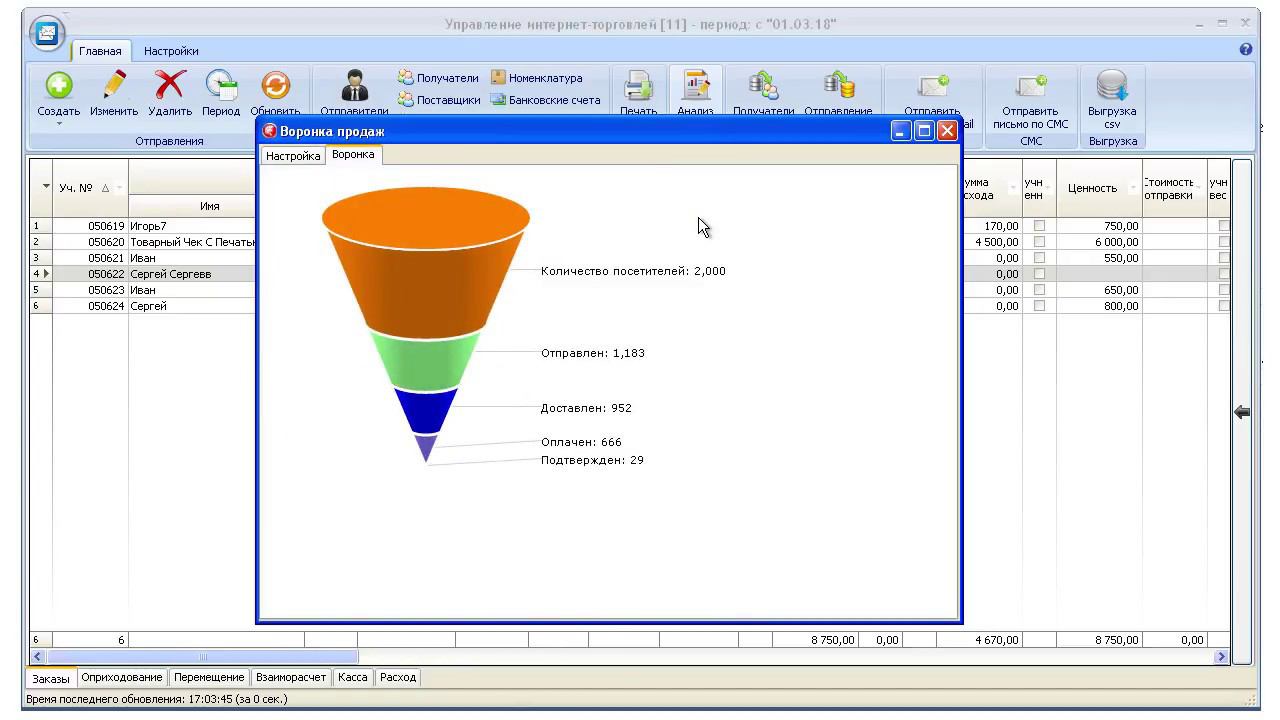The height and width of the screenshot is (720, 1280).
Task: Click the Анализ chart icon
Action: pyautogui.click(x=695, y=85)
